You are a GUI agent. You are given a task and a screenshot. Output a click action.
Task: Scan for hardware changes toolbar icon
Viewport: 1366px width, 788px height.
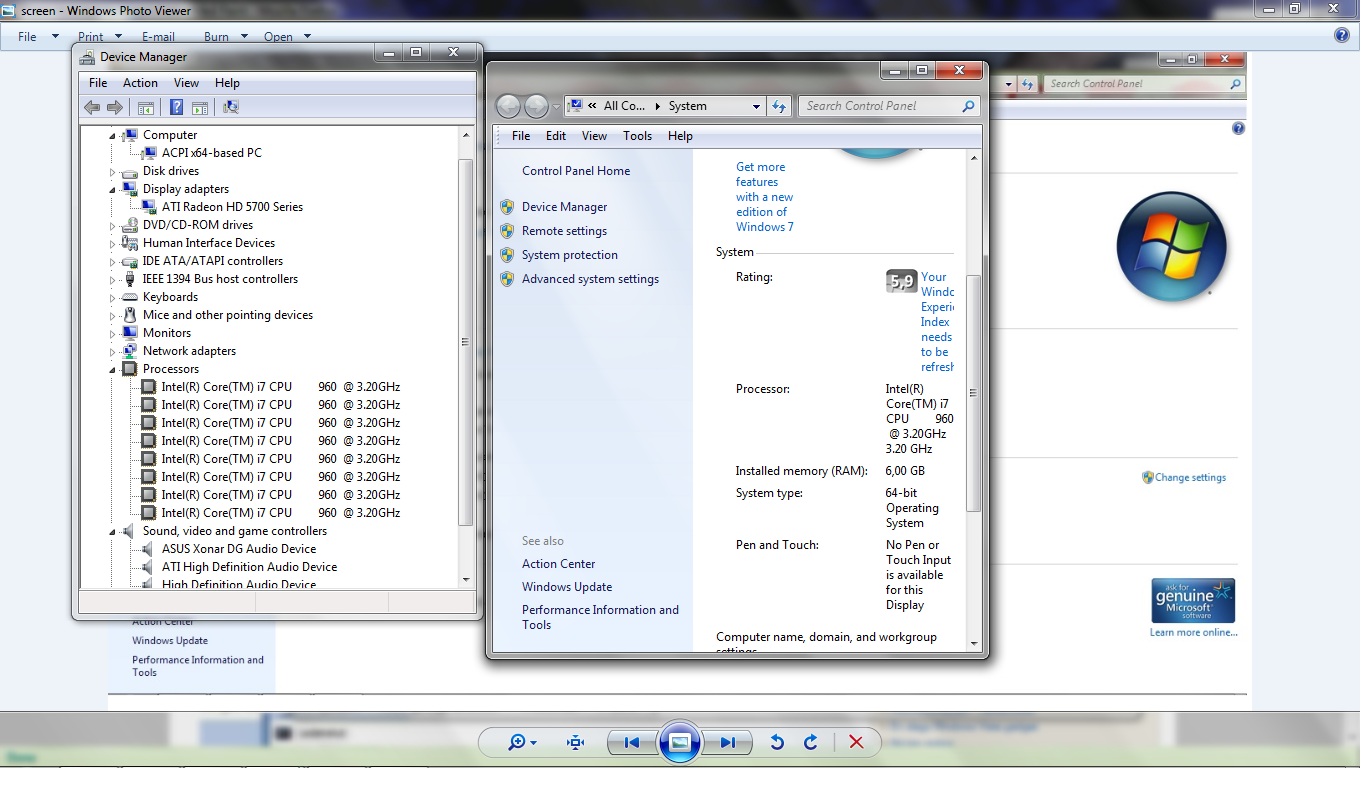(x=231, y=107)
